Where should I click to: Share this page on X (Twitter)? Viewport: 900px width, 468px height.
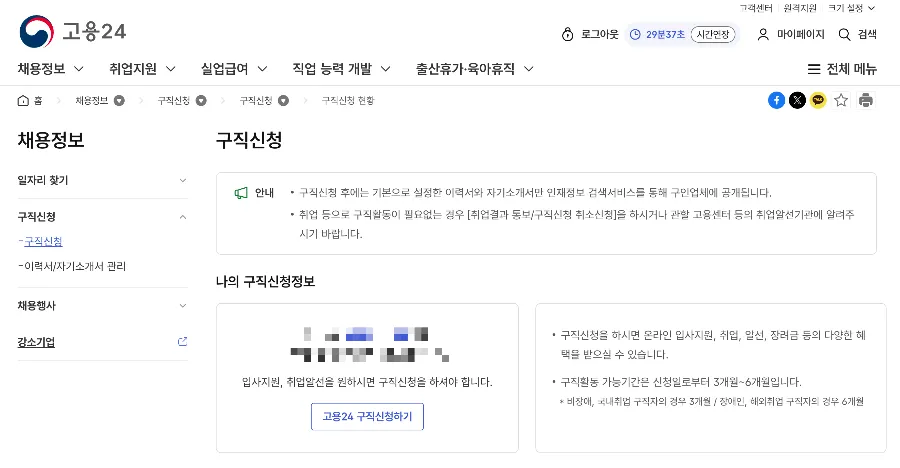(x=797, y=100)
